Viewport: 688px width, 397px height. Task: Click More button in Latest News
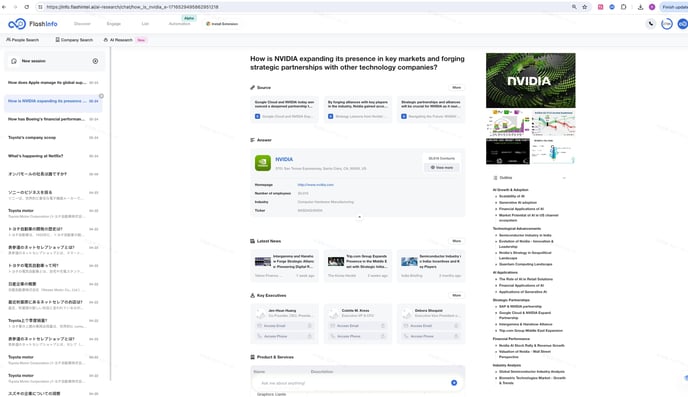[457, 241]
